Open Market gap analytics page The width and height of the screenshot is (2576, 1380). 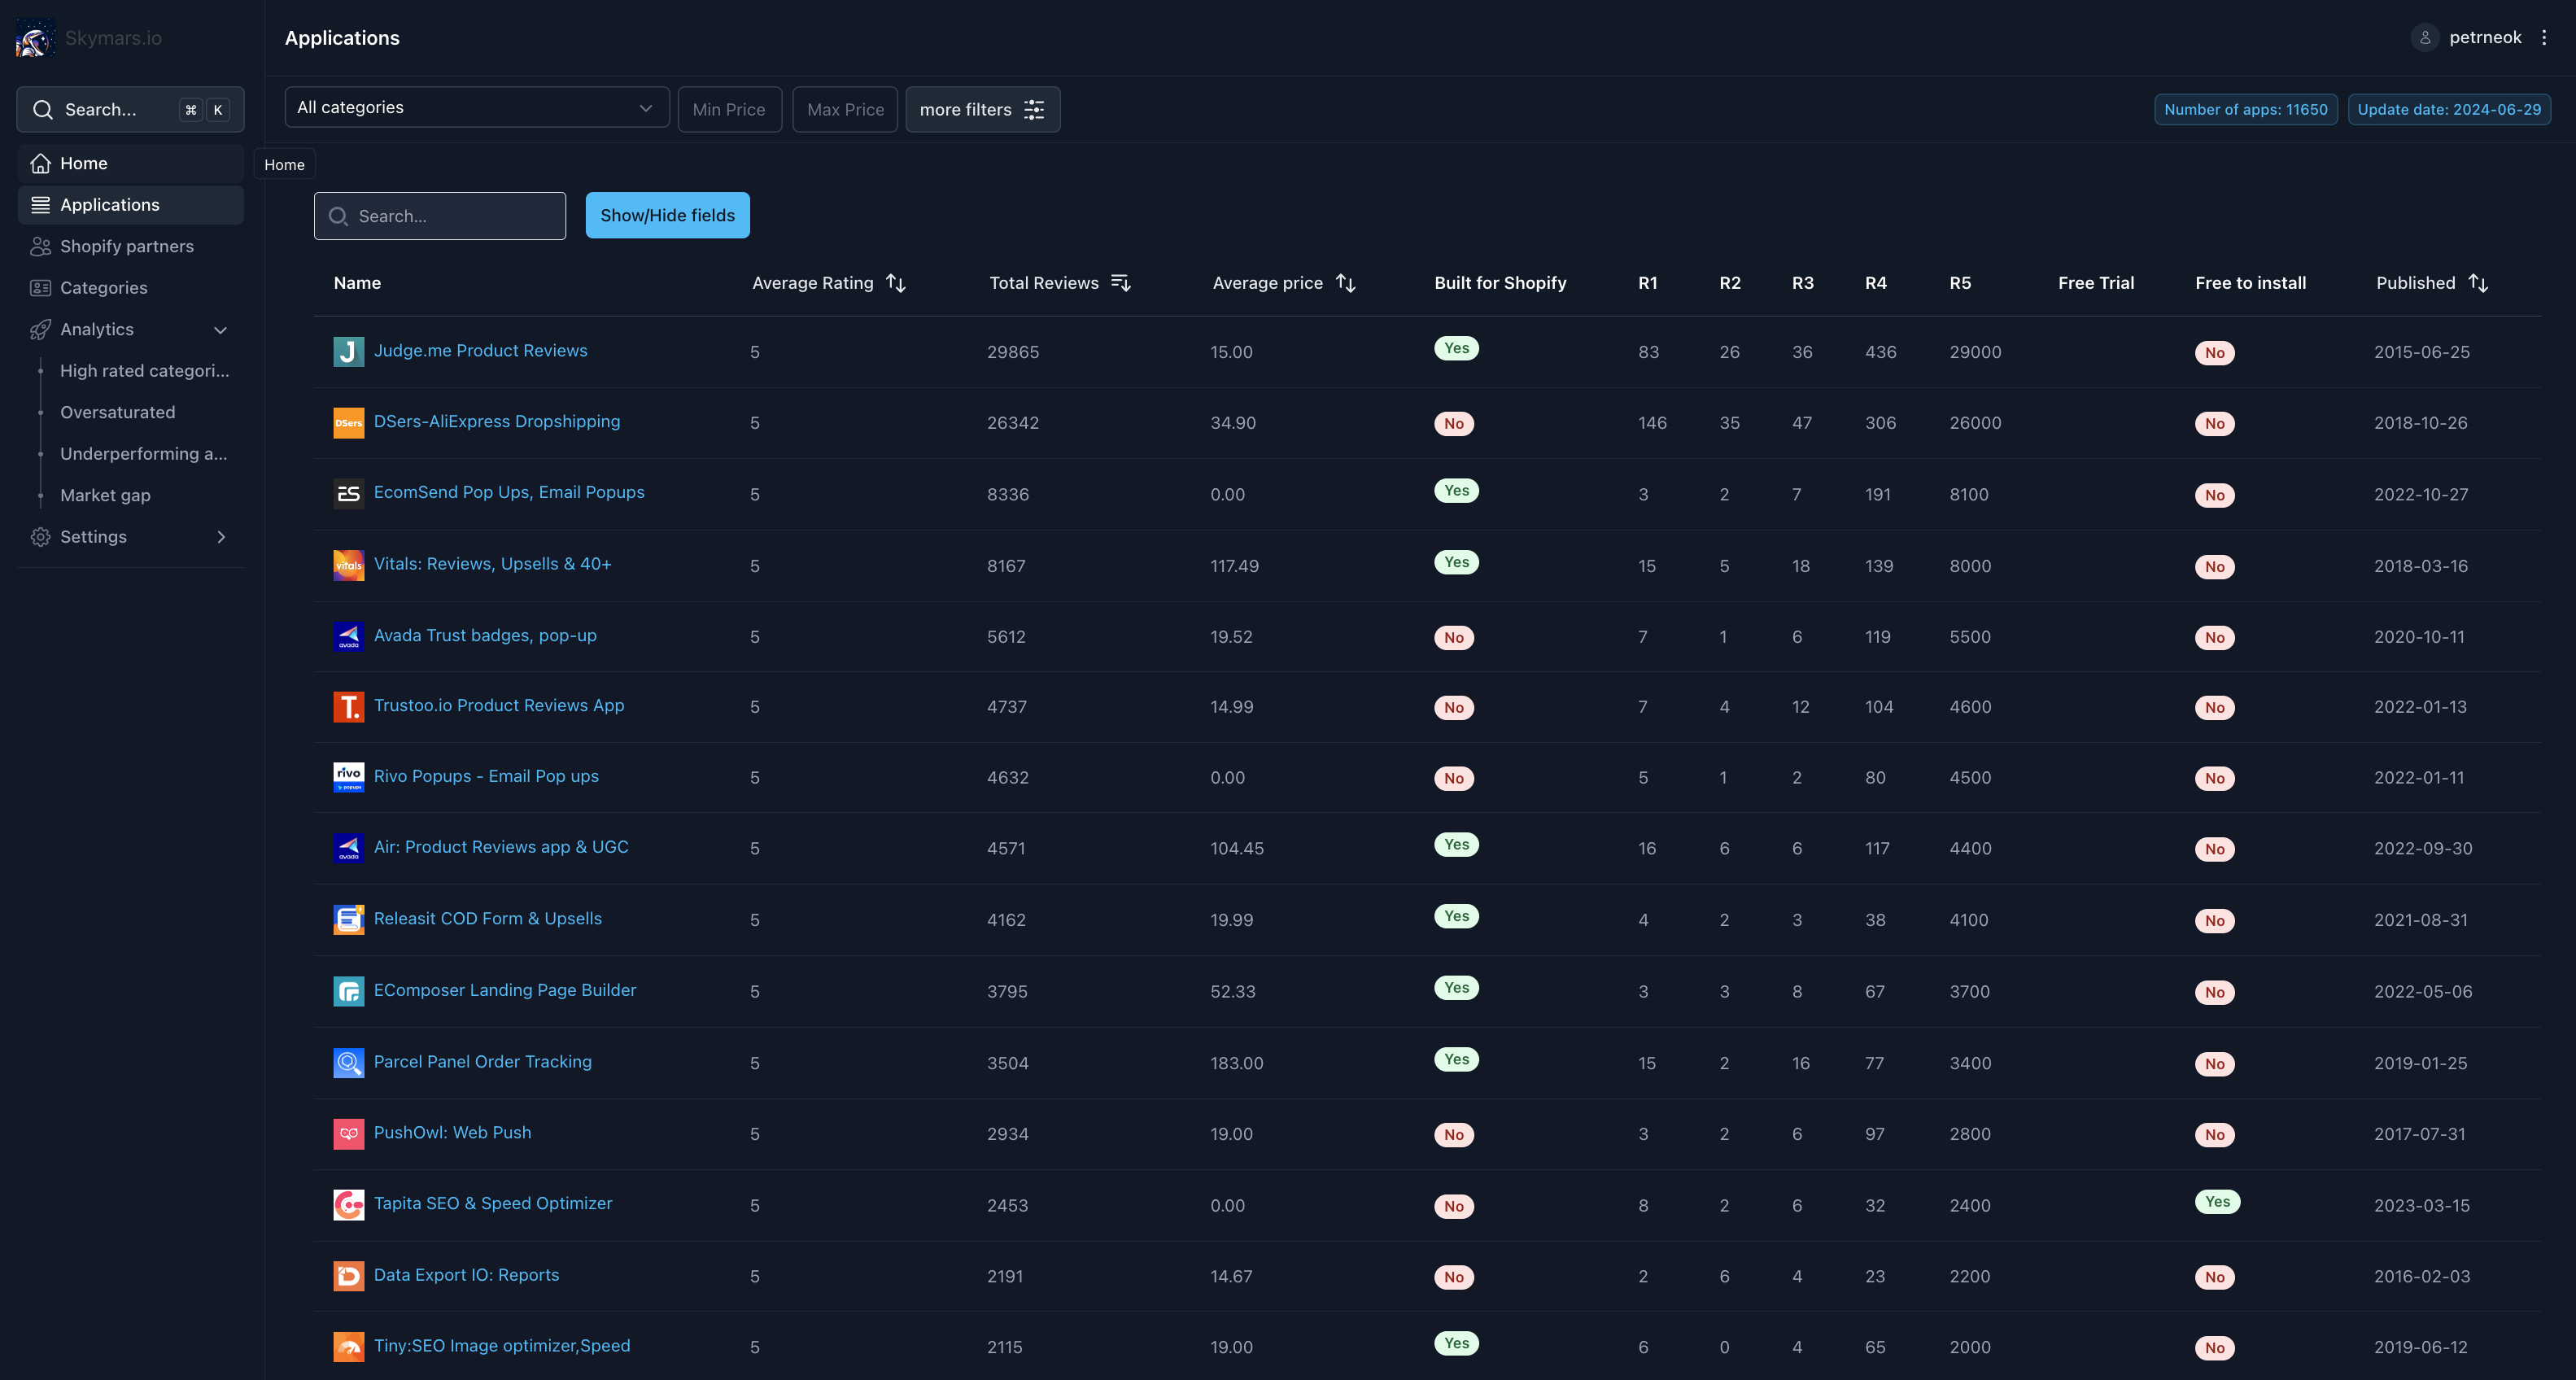[105, 495]
